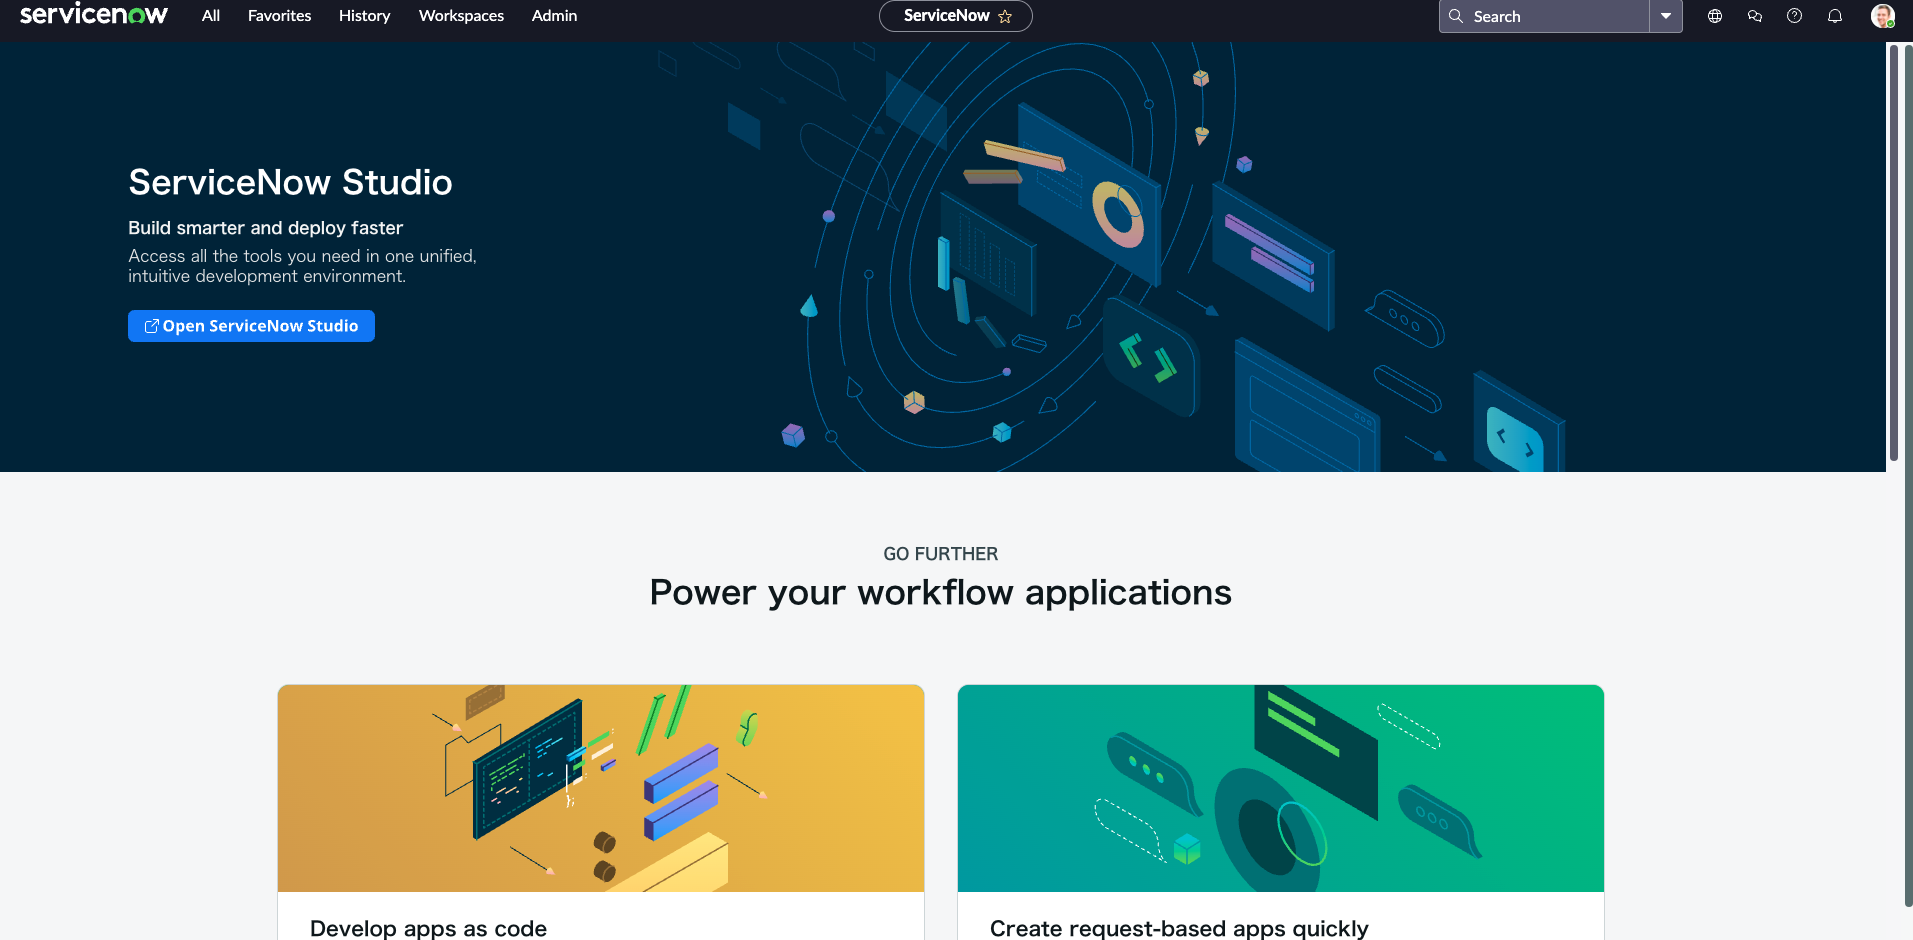
Task: Click the GO FURTHER label
Action: click(941, 554)
